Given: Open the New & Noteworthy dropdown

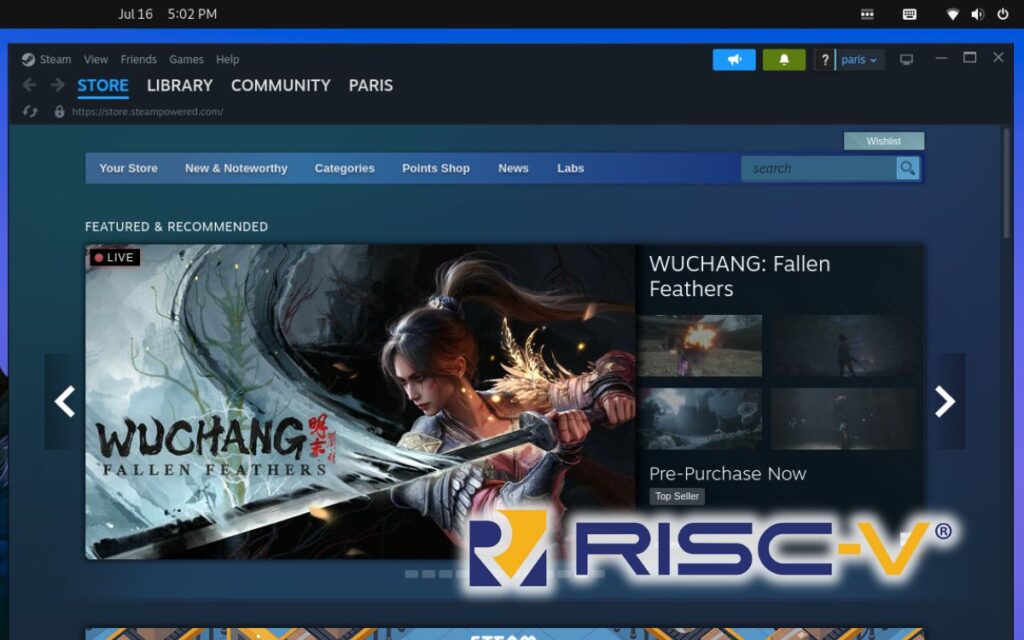Looking at the screenshot, I should pyautogui.click(x=236, y=168).
